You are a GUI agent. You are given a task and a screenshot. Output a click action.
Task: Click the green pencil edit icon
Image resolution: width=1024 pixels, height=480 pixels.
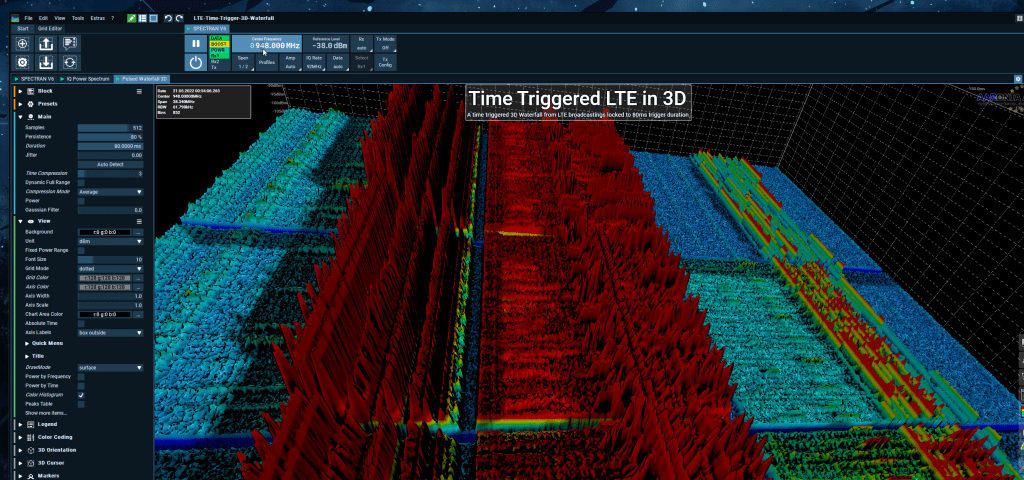coord(132,18)
